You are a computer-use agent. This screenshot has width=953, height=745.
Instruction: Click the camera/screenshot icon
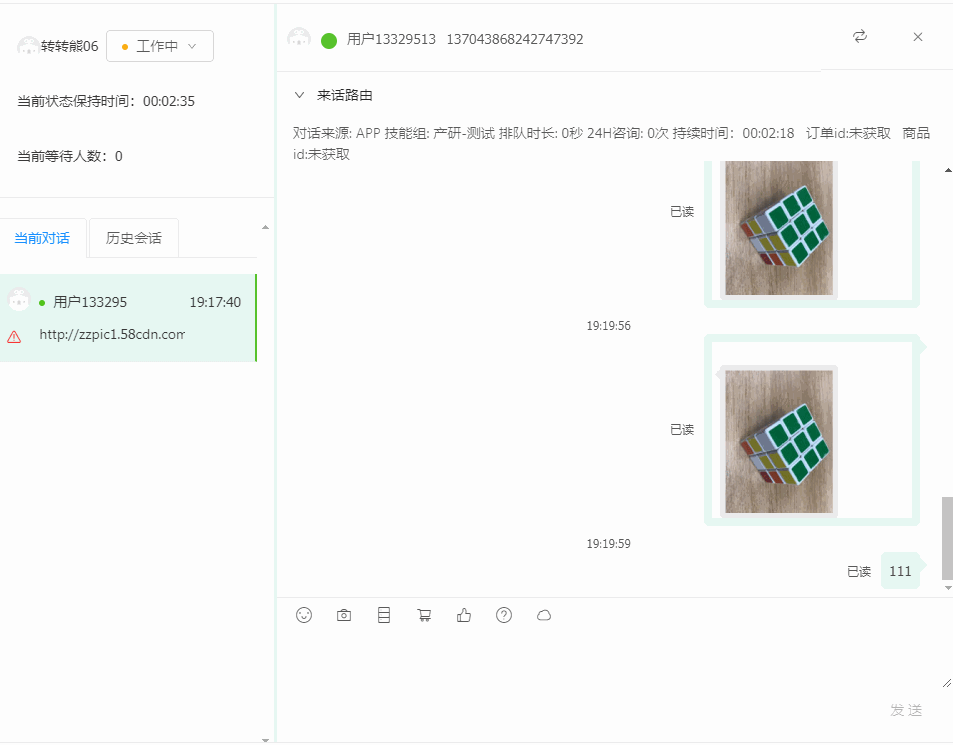(343, 615)
